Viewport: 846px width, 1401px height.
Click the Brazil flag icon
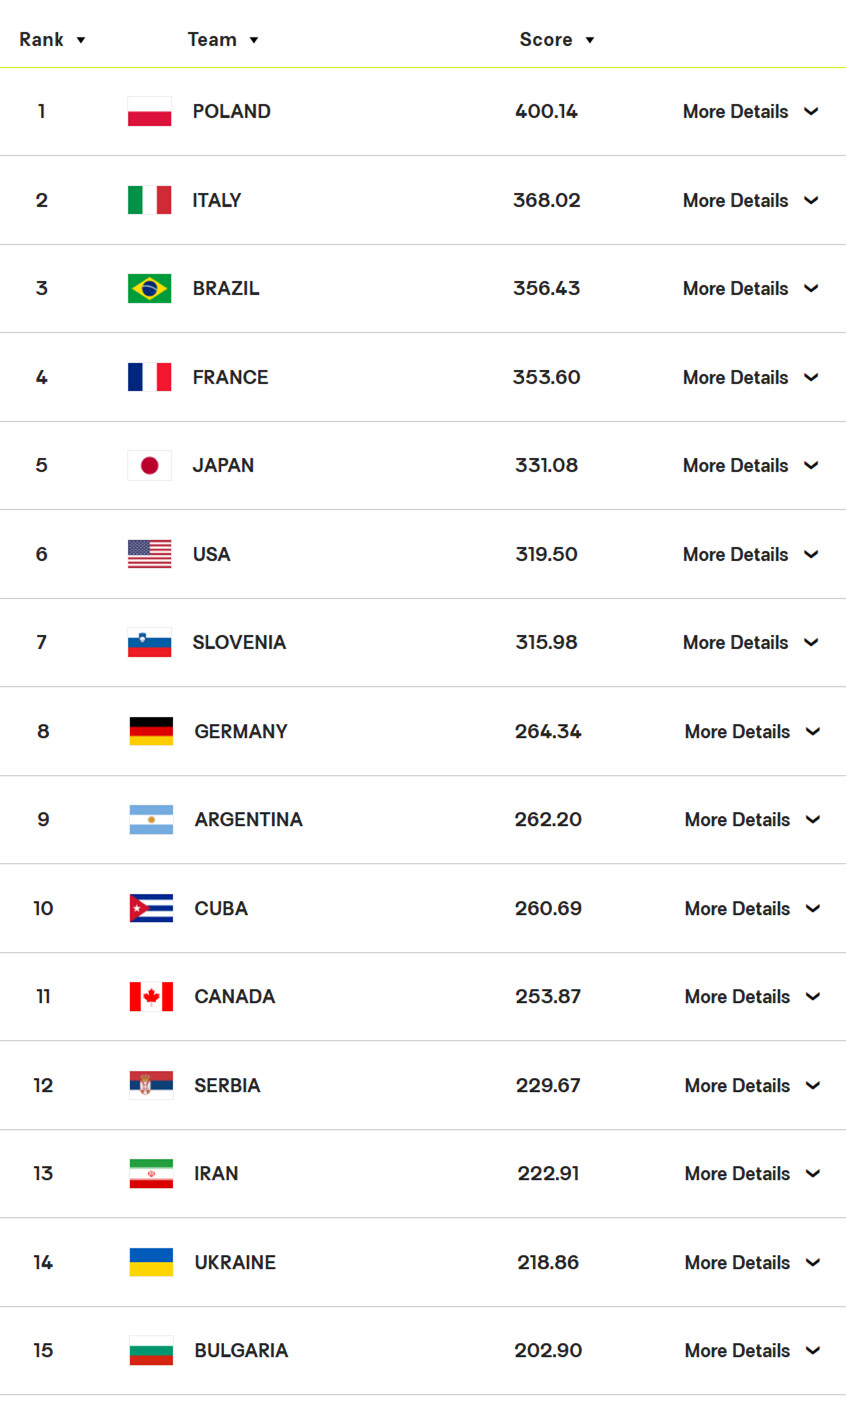tap(149, 288)
